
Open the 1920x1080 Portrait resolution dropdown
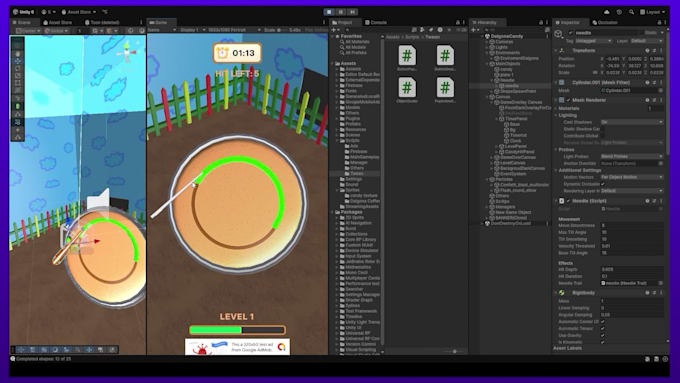click(234, 30)
